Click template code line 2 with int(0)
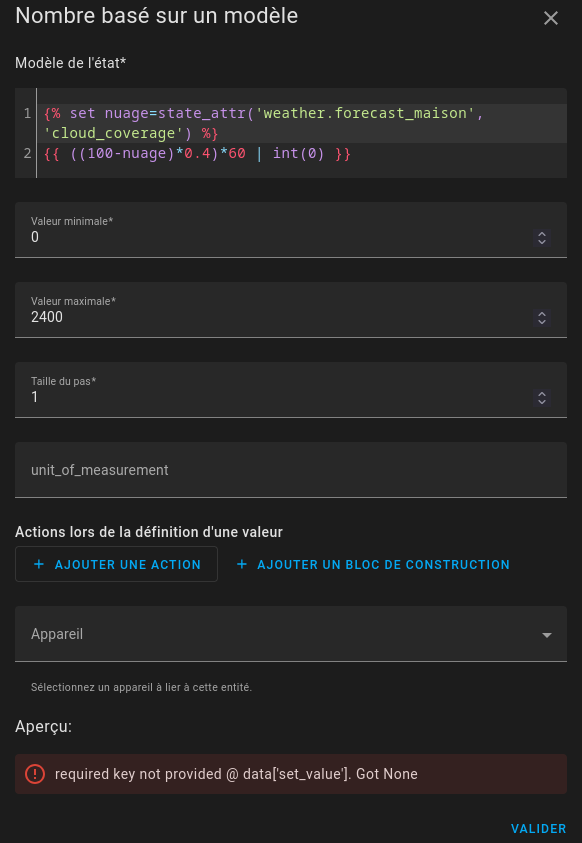582x843 pixels. [x=197, y=154]
